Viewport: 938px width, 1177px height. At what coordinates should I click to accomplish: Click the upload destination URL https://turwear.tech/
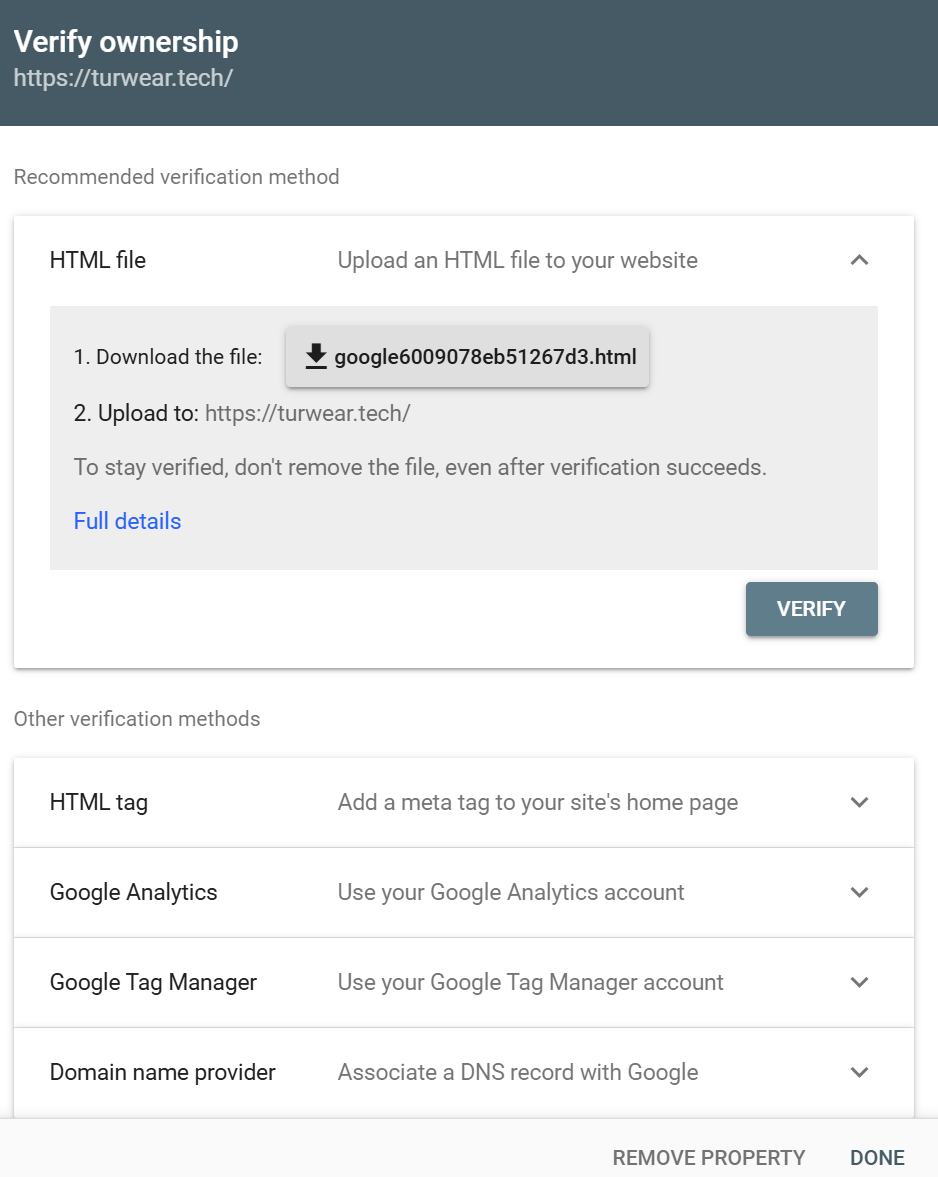[307, 413]
